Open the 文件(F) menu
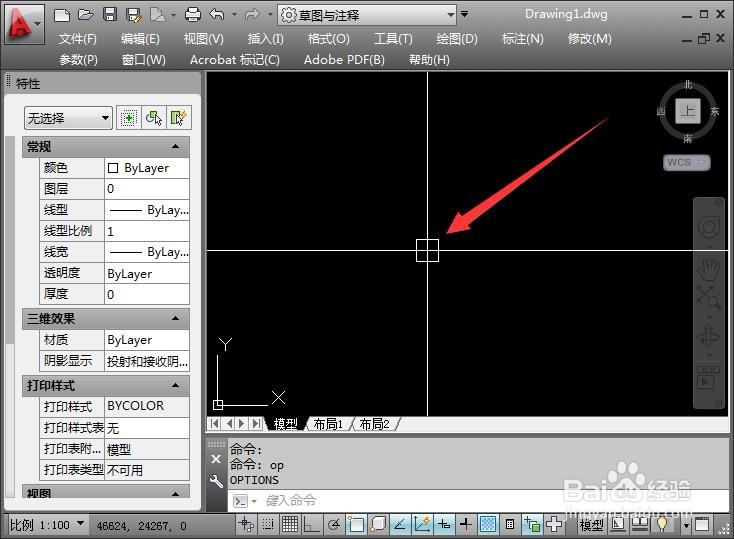This screenshot has height=539, width=734. (x=78, y=39)
